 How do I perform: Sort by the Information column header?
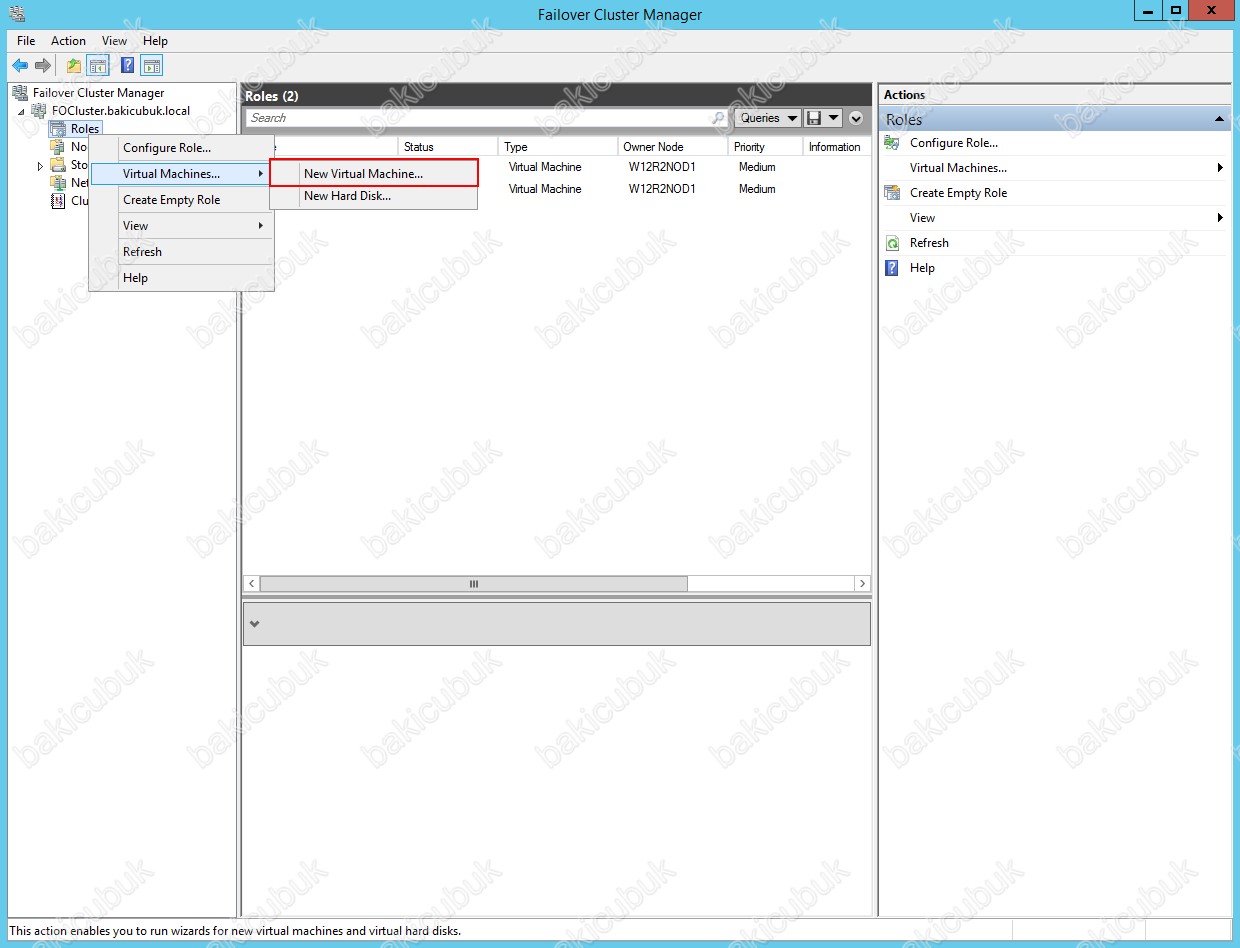click(x=835, y=147)
